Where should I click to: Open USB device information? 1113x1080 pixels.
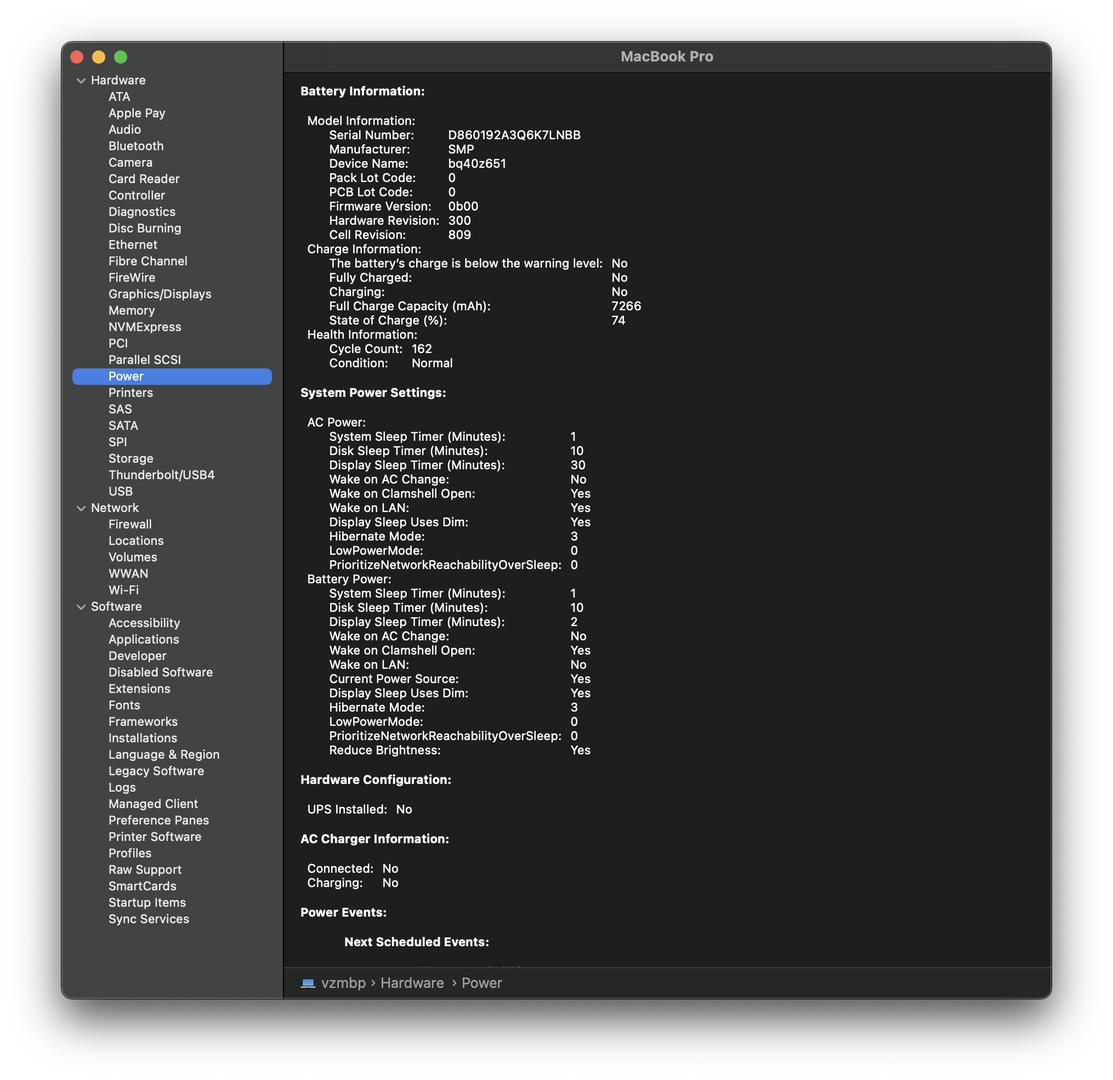121,492
